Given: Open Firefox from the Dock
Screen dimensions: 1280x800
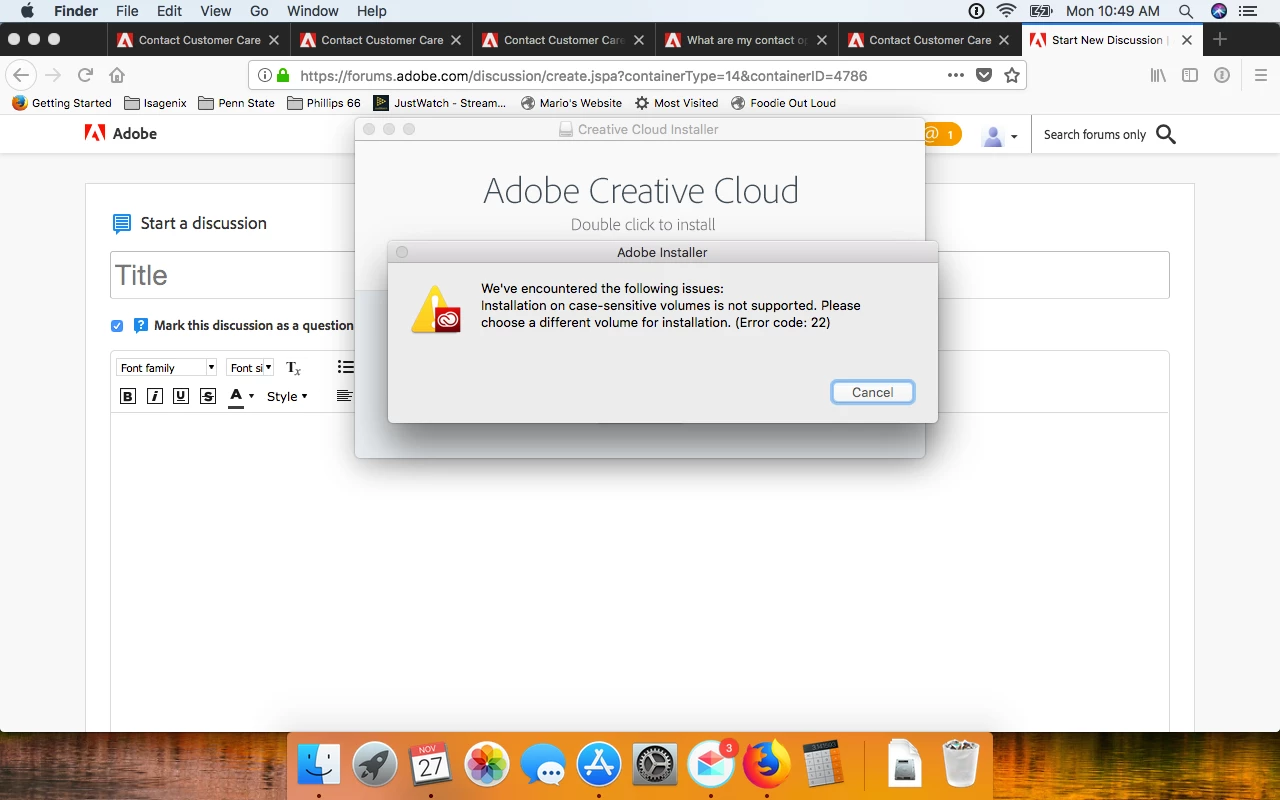Looking at the screenshot, I should 766,766.
